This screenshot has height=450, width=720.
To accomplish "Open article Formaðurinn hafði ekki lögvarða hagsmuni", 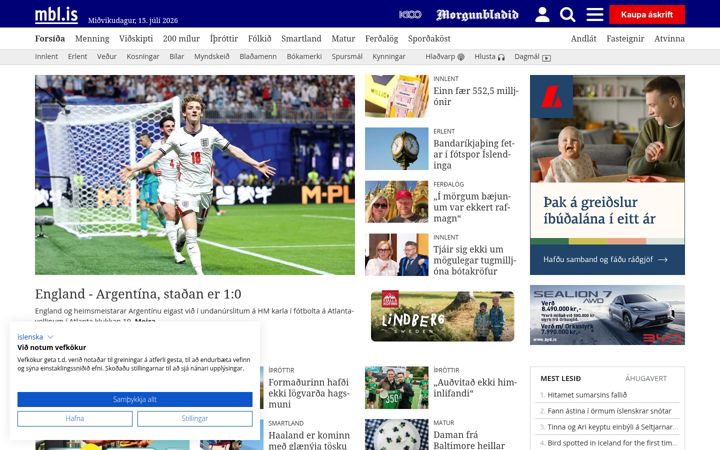I will coord(309,393).
